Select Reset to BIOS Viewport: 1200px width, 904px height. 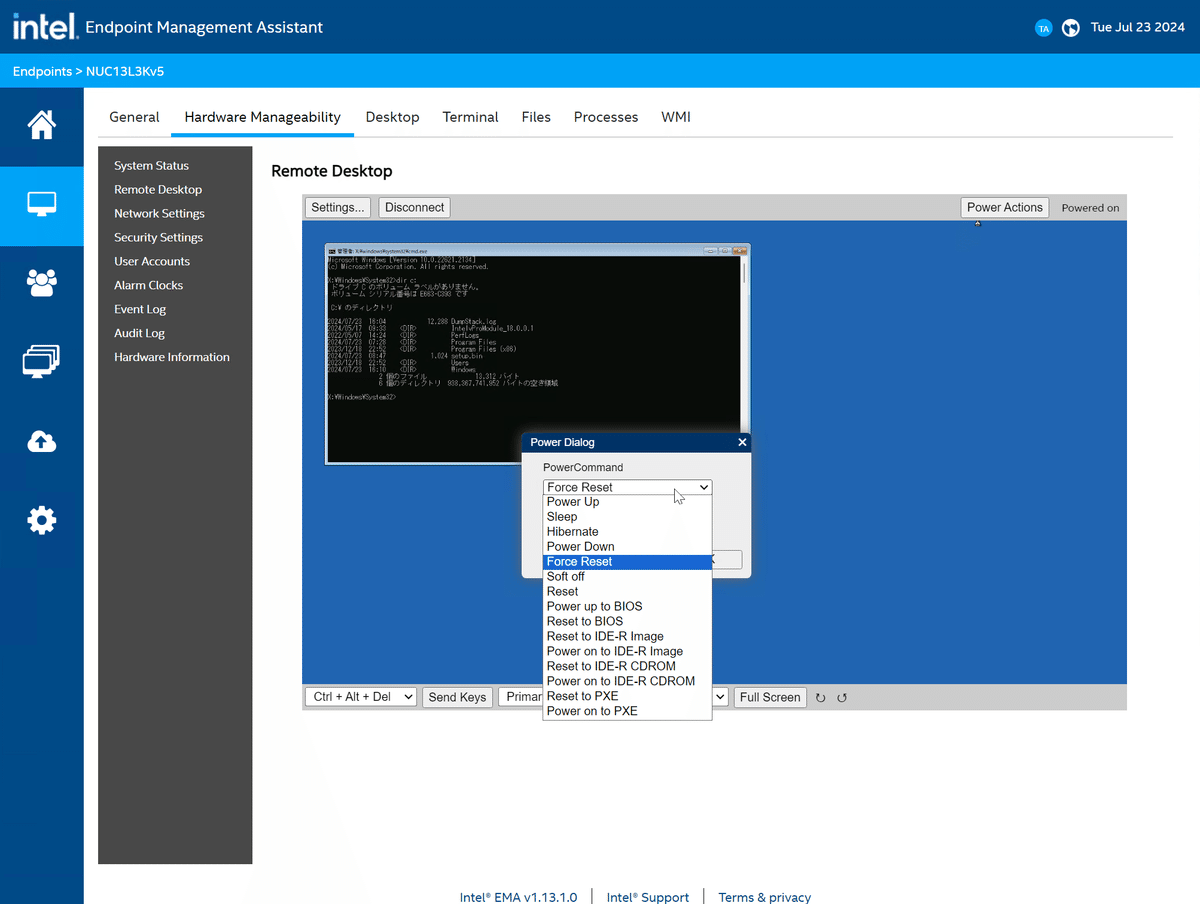628,622
